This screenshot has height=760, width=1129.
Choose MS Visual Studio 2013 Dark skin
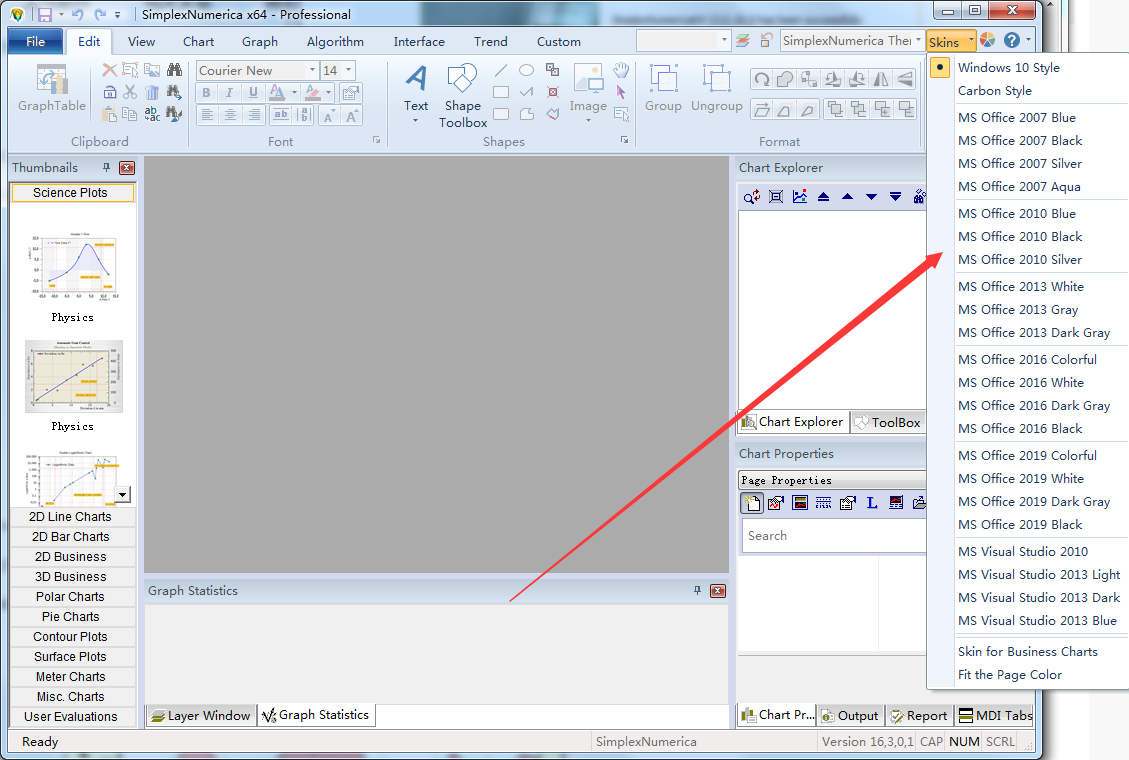coord(1039,597)
